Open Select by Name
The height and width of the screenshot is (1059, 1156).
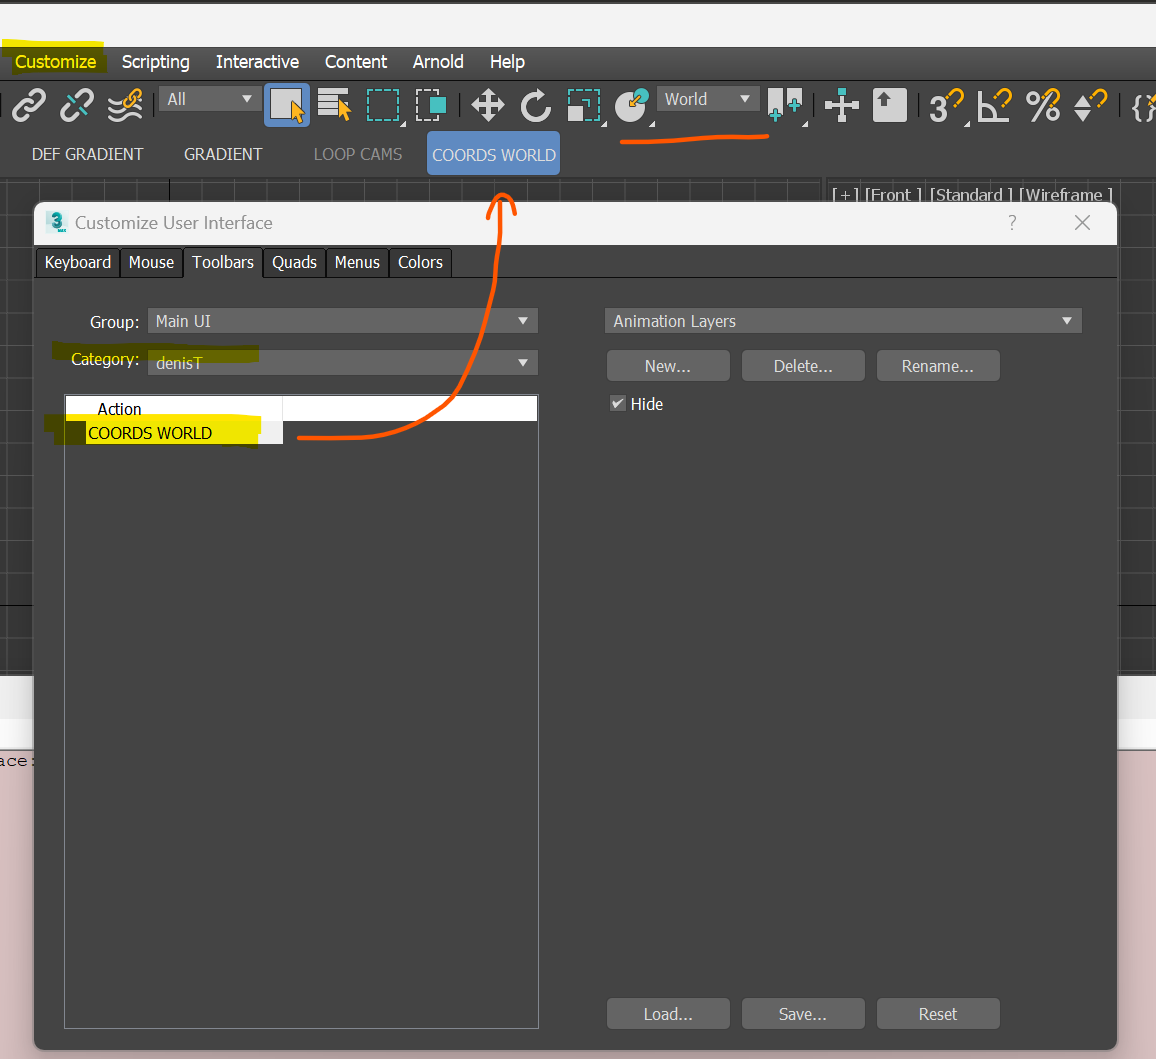[334, 105]
